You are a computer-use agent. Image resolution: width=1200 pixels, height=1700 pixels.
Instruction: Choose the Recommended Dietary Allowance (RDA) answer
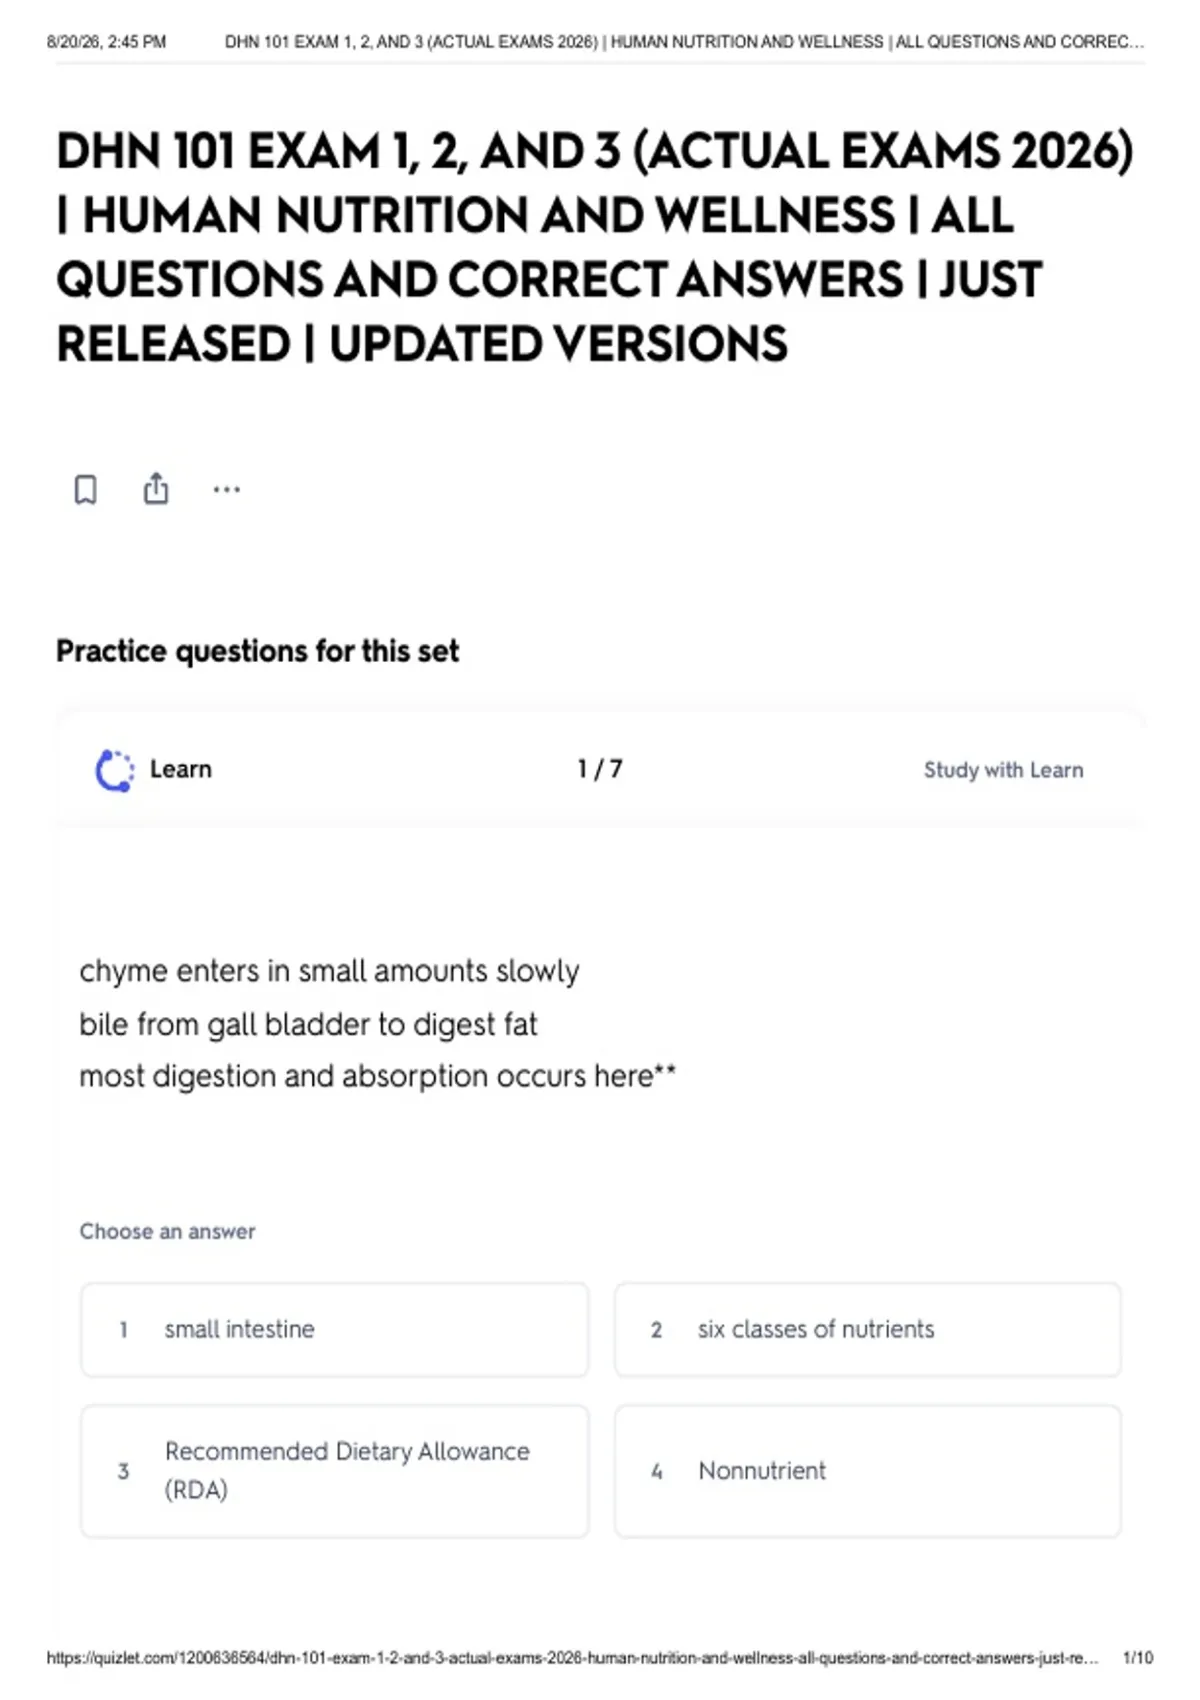coord(335,1471)
